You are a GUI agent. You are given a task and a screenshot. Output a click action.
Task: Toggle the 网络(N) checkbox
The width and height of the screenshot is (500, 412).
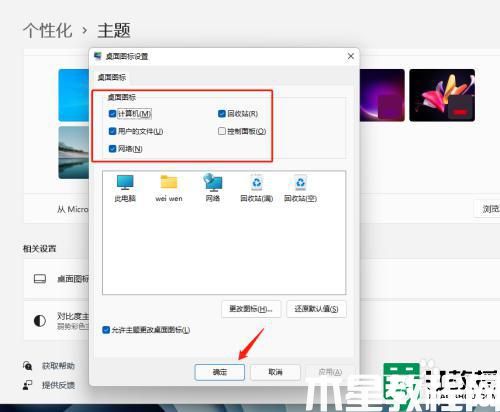point(112,148)
